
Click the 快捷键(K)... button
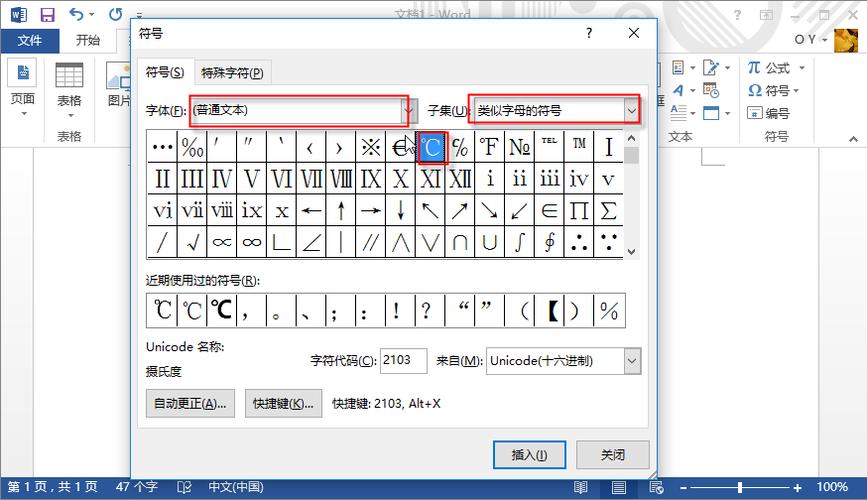(x=283, y=403)
